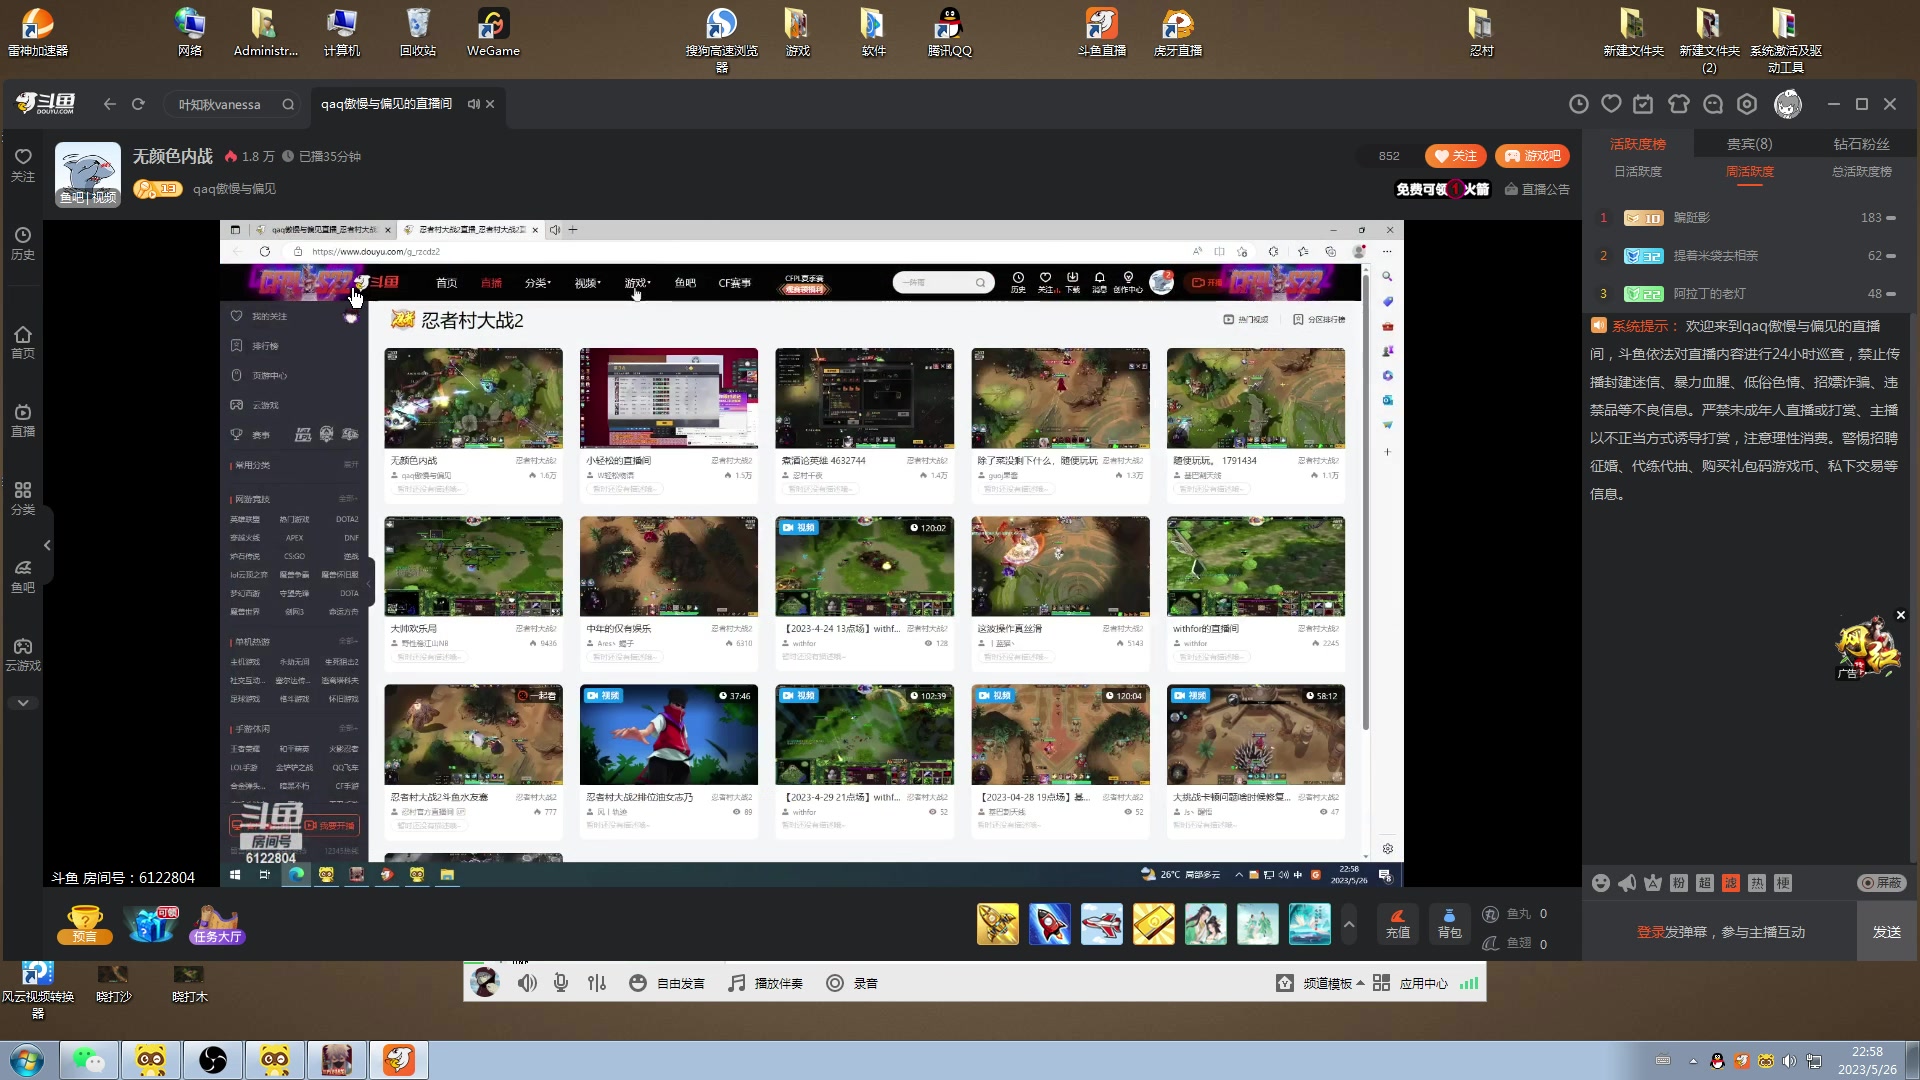Image resolution: width=1920 pixels, height=1080 pixels.
Task: Open the 背包 backpack
Action: tap(1449, 924)
